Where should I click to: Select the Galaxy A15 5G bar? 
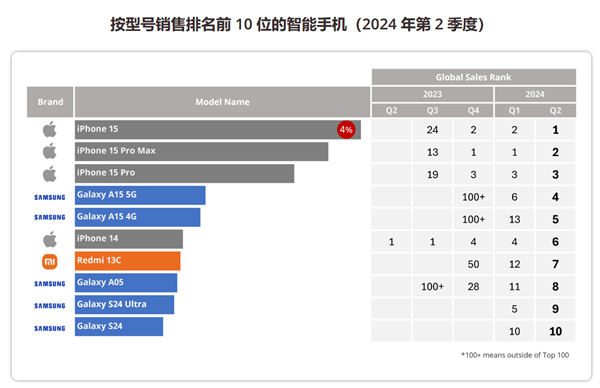point(140,195)
